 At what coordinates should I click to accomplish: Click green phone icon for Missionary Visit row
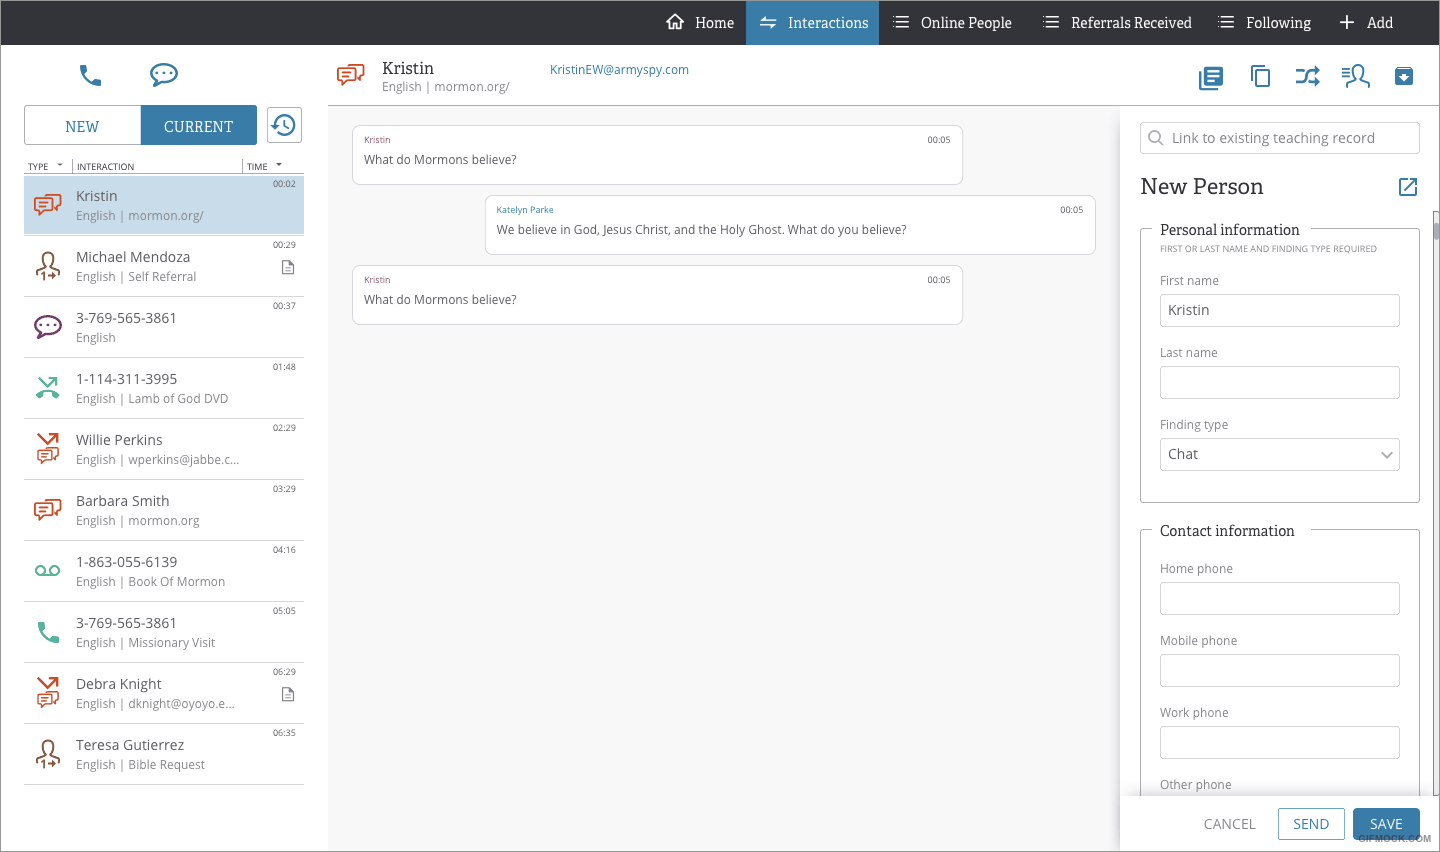(x=48, y=632)
